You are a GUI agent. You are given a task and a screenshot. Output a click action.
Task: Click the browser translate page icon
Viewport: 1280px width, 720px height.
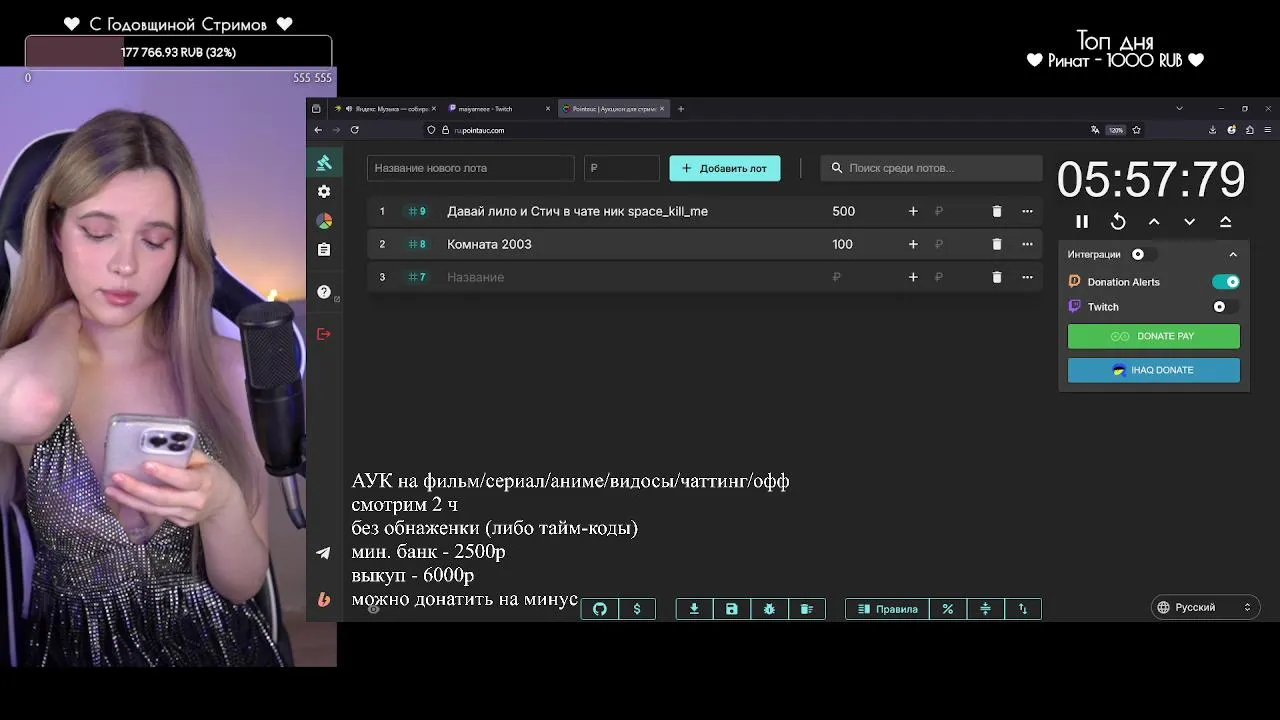[x=1095, y=130]
